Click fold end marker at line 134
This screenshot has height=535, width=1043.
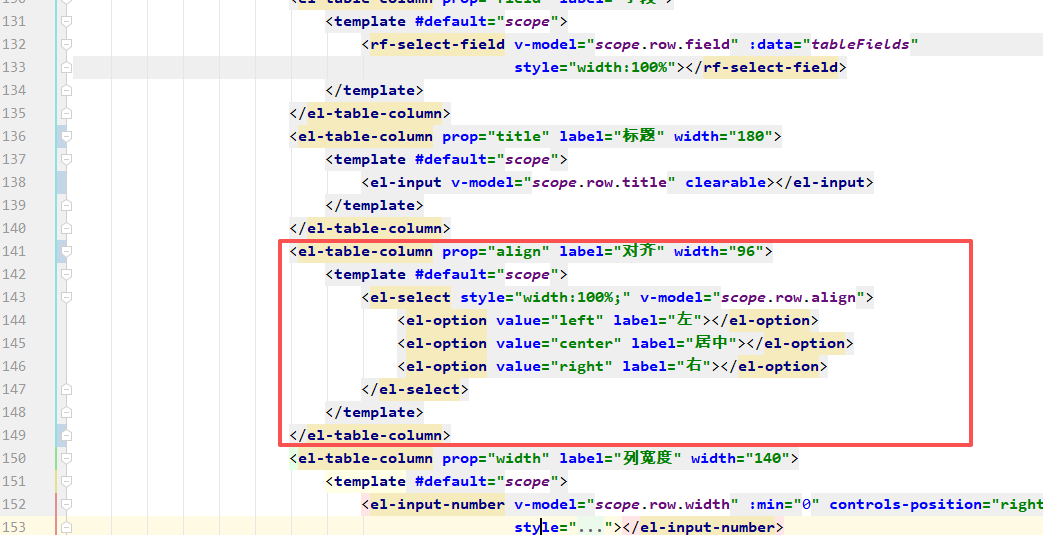coord(66,90)
